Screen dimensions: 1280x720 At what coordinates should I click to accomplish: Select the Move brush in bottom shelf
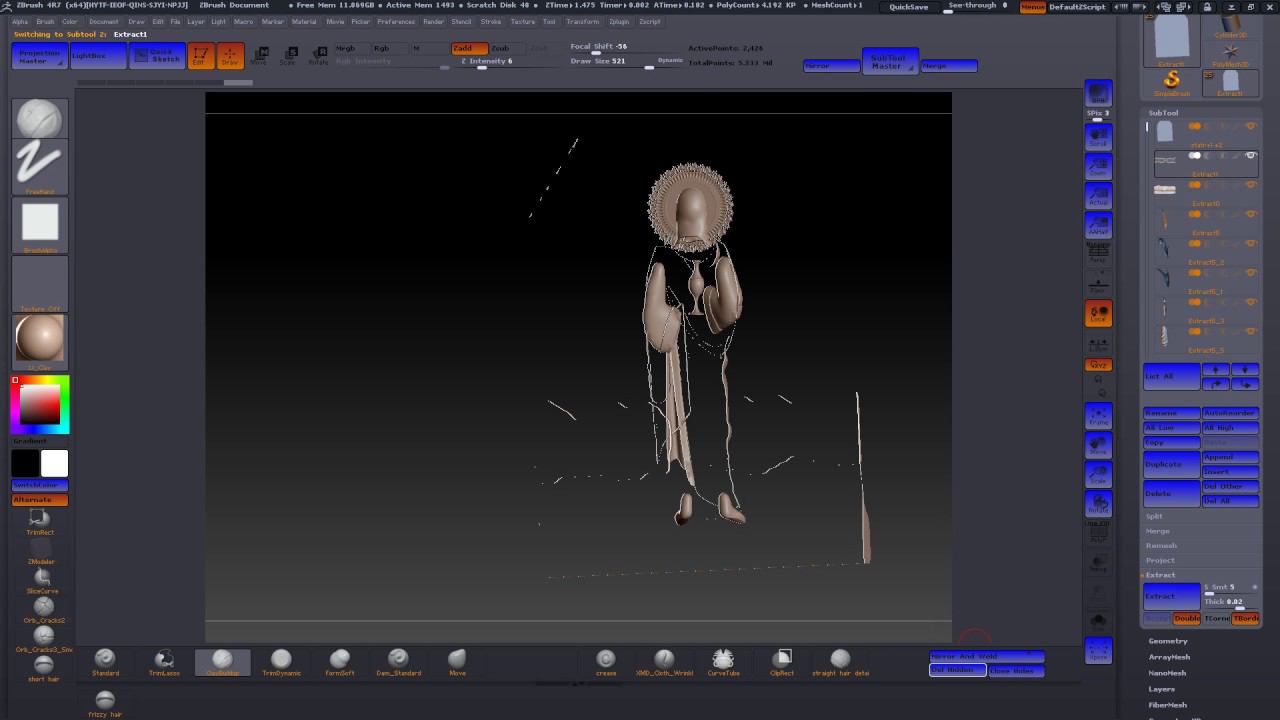pyautogui.click(x=457, y=659)
